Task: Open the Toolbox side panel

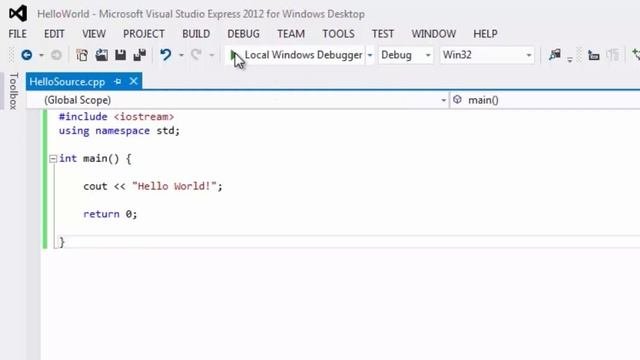Action: [13, 91]
